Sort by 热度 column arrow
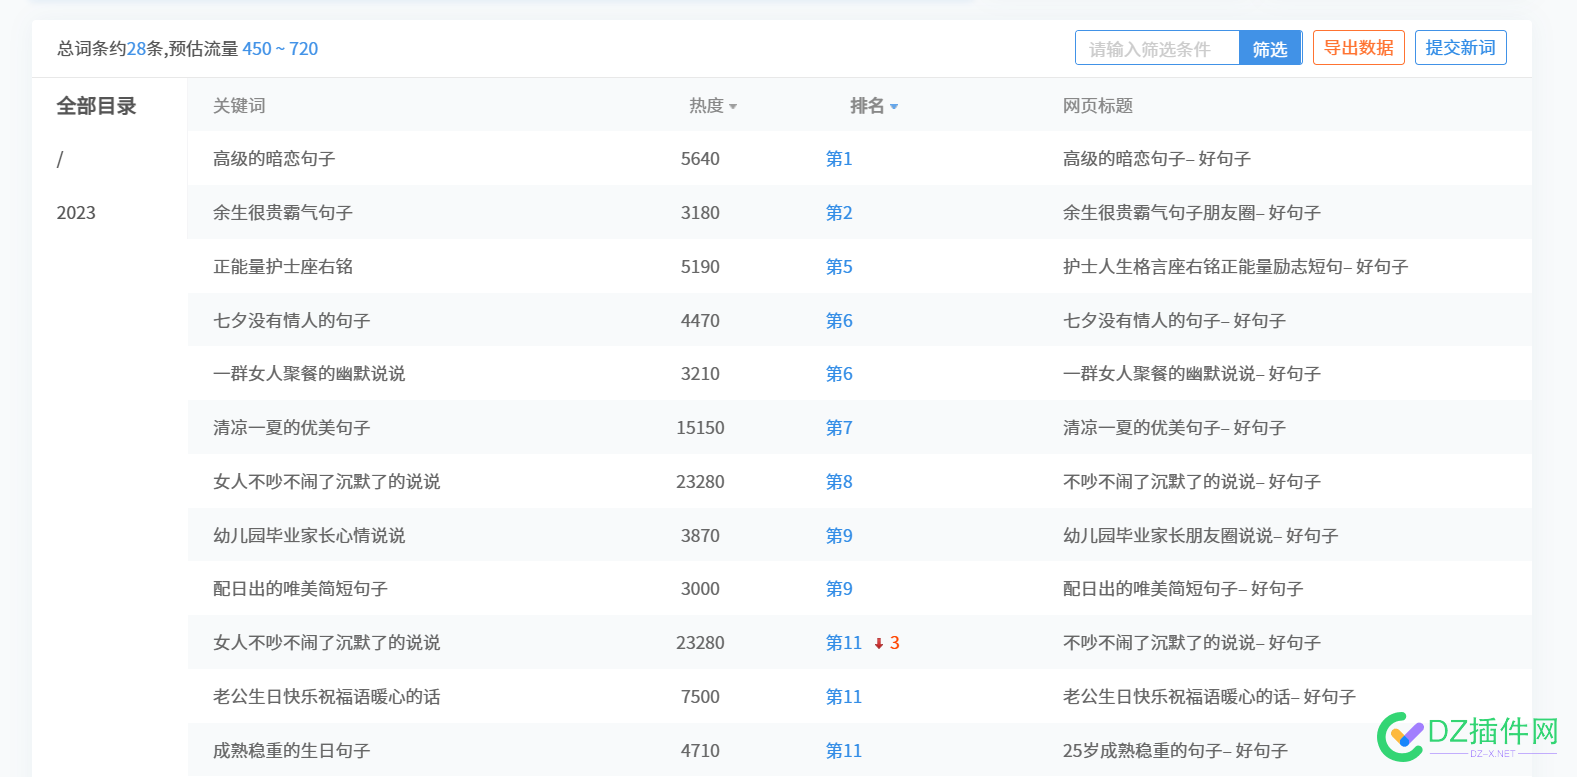 [x=733, y=107]
